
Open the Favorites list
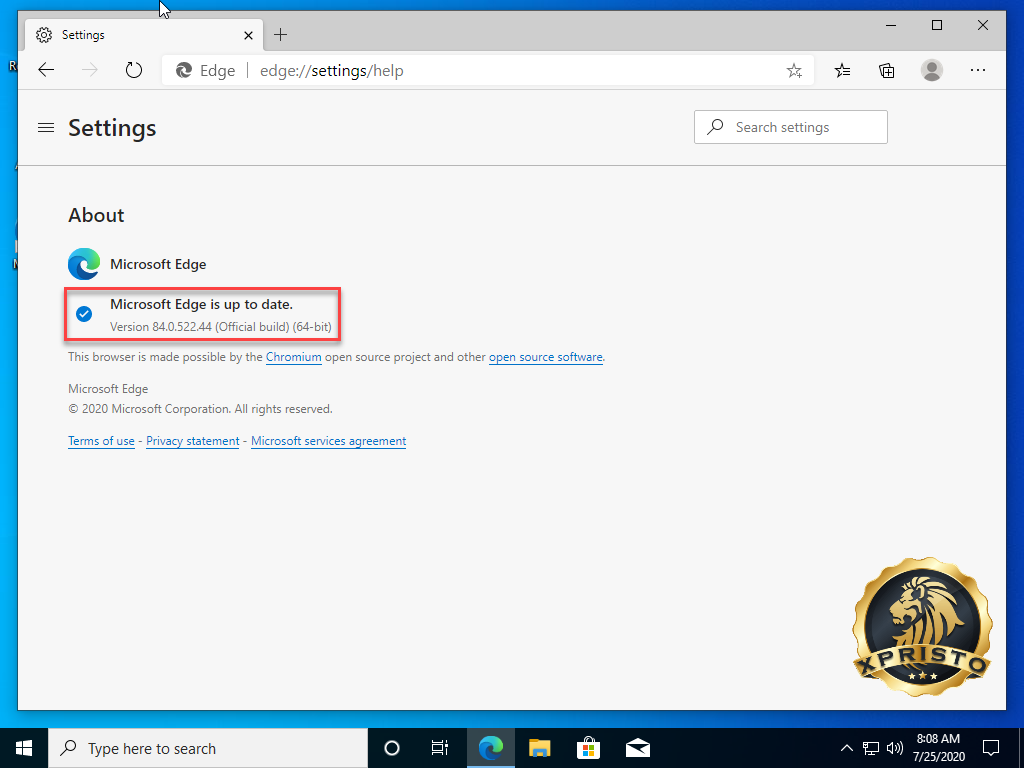[842, 70]
